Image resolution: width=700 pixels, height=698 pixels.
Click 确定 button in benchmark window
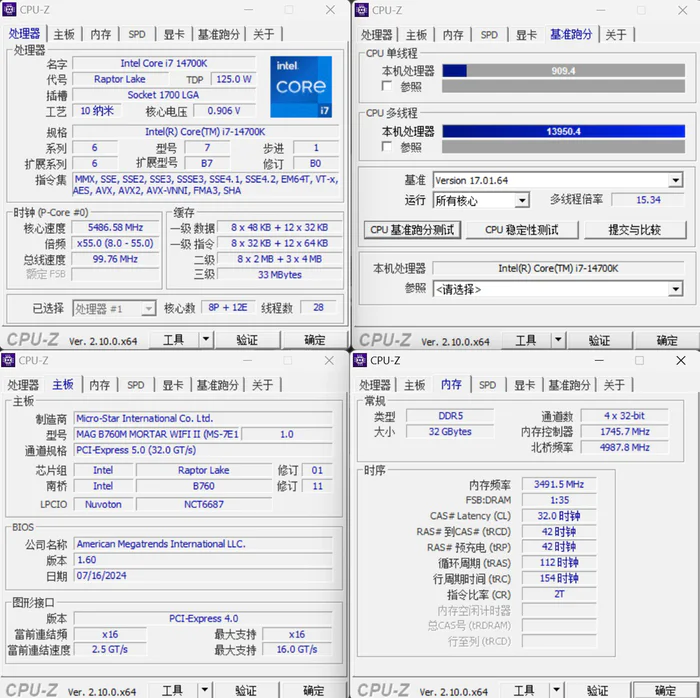(667, 341)
